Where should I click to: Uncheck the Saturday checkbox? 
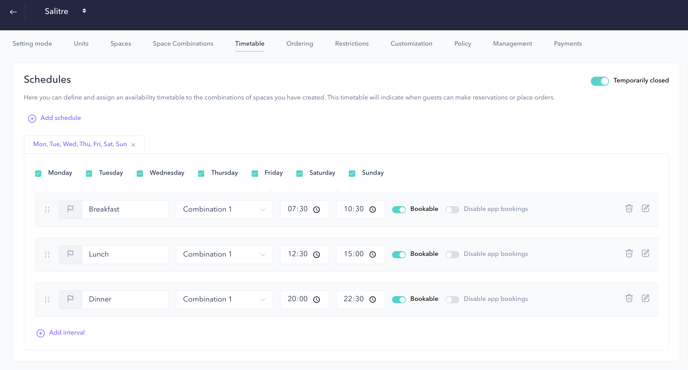pos(299,173)
